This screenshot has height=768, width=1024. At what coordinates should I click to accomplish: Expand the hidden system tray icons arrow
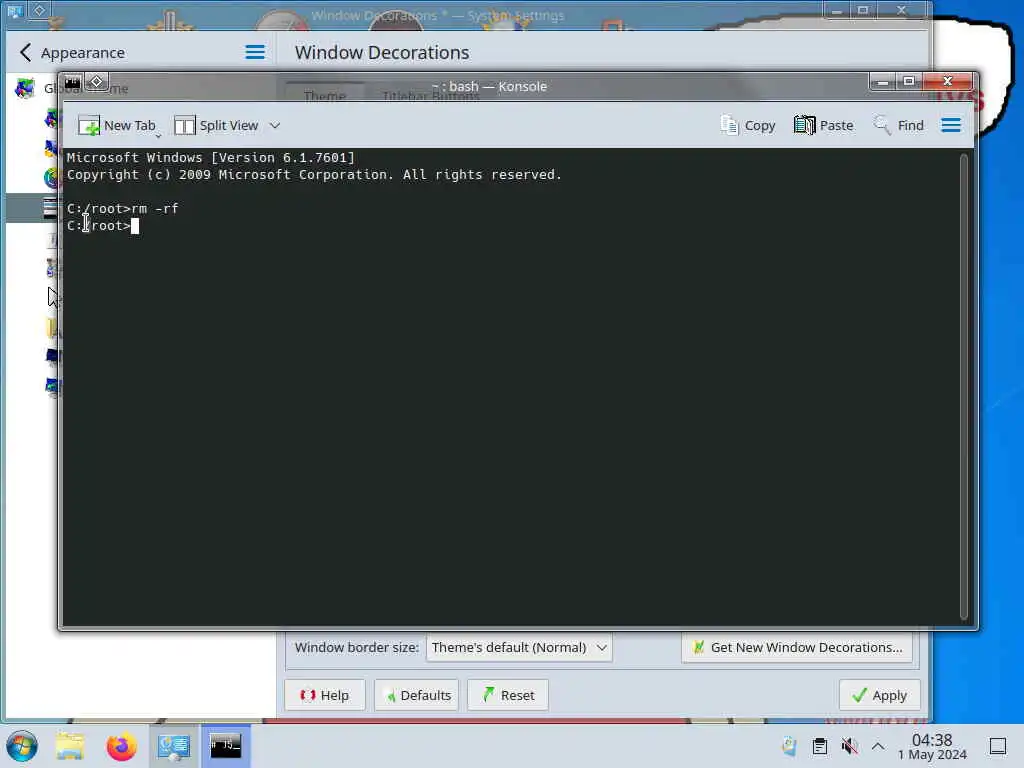pos(878,746)
